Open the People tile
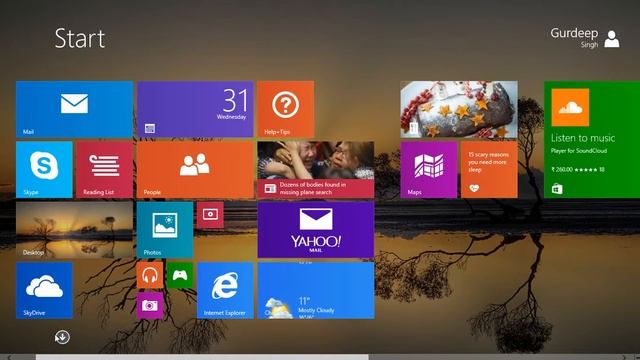The height and width of the screenshot is (360, 640). coord(195,169)
